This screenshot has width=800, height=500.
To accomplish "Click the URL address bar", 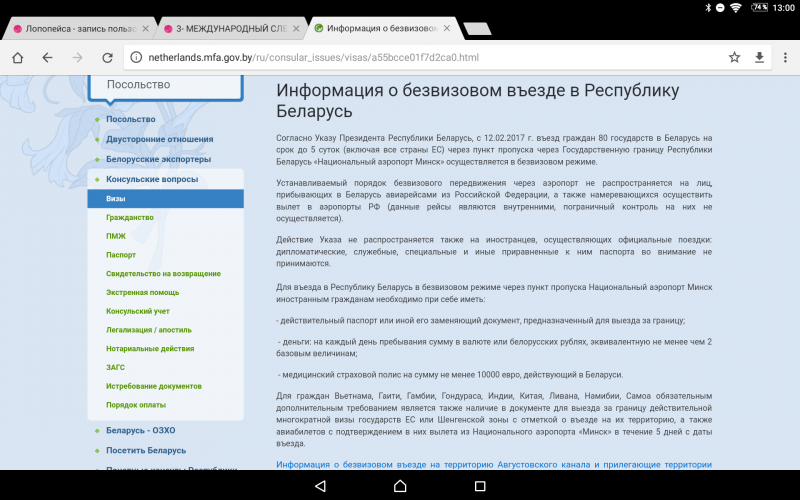I will 420,57.
